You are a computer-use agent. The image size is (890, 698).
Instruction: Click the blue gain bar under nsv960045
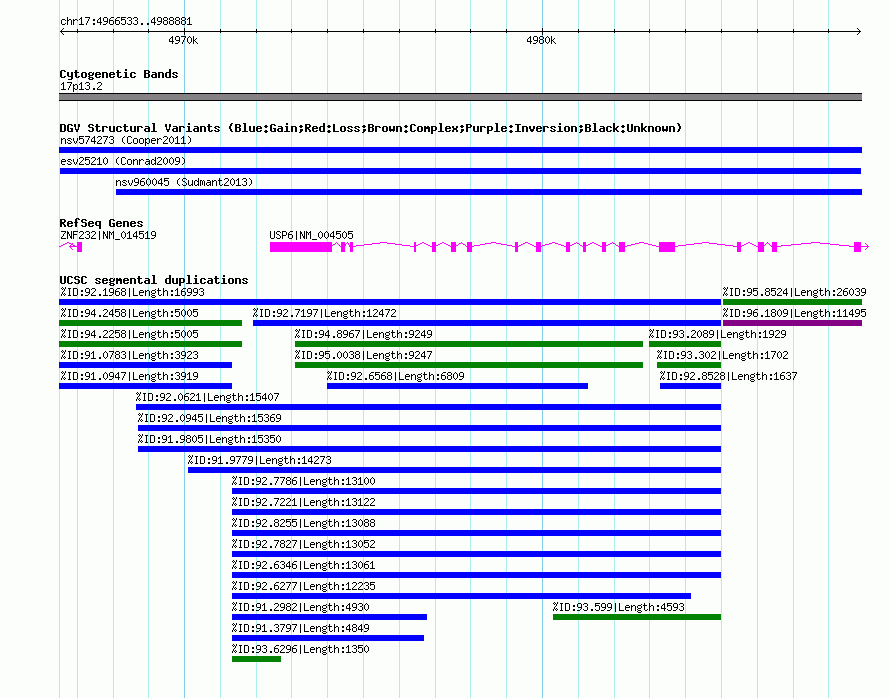click(489, 192)
